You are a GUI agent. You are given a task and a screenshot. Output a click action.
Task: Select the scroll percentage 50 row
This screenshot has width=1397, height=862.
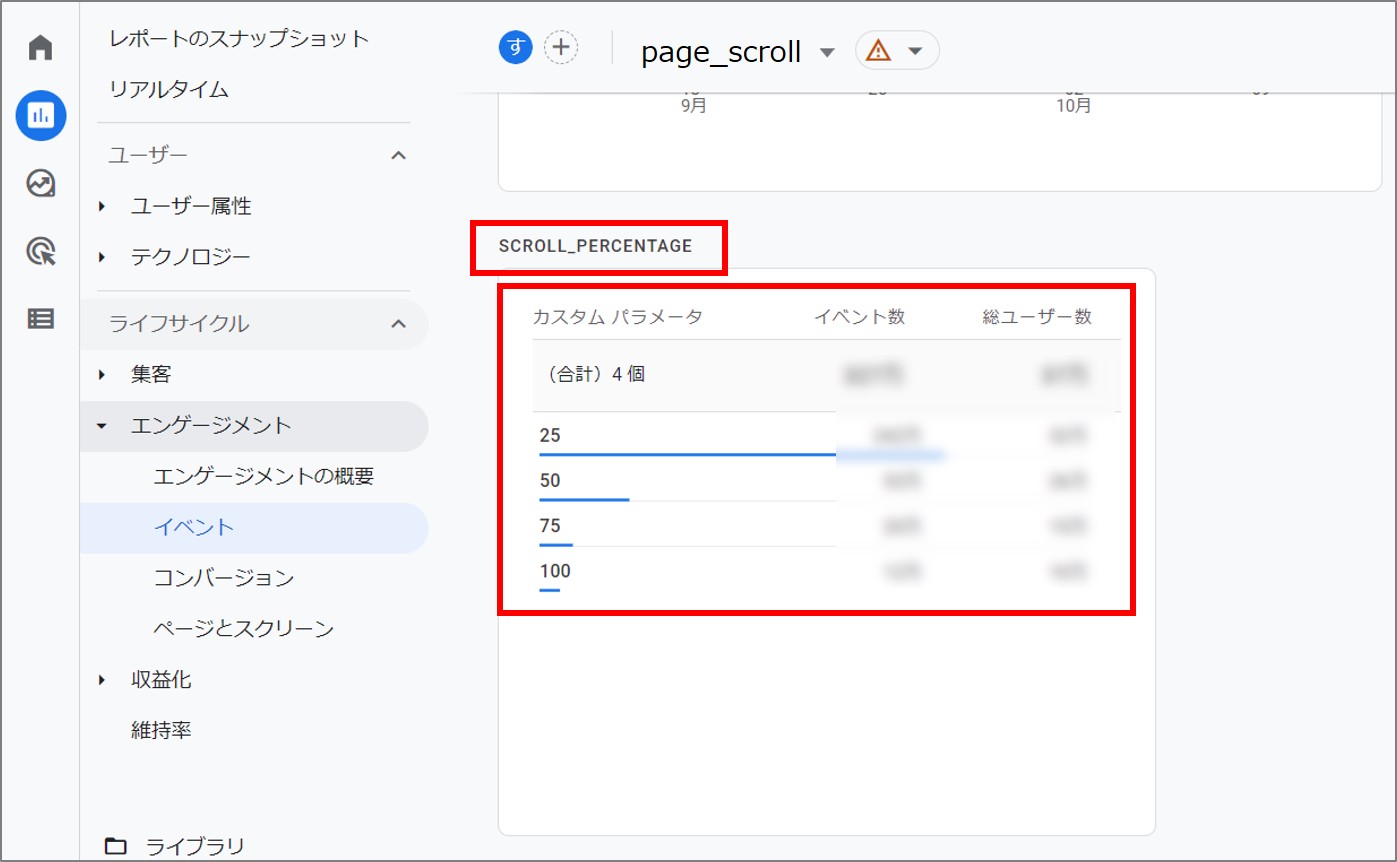826,481
